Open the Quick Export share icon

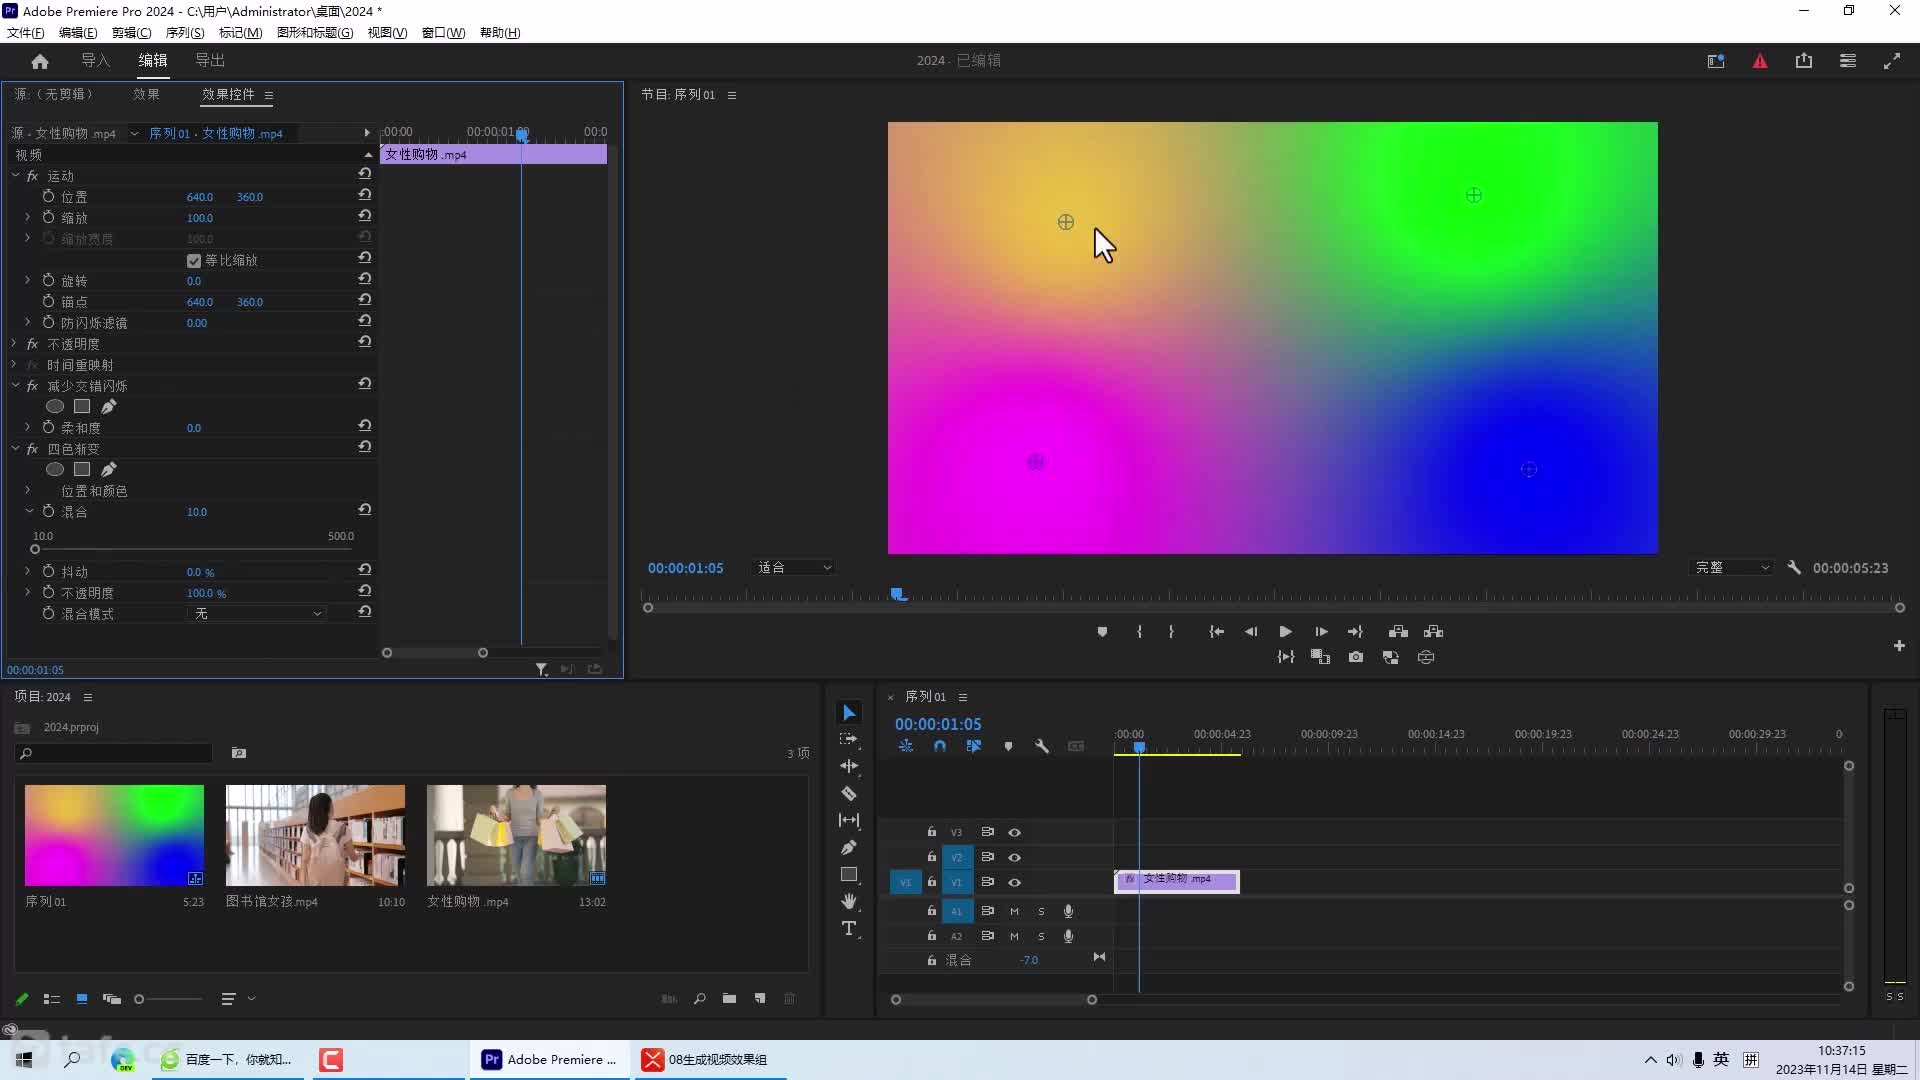tap(1804, 61)
